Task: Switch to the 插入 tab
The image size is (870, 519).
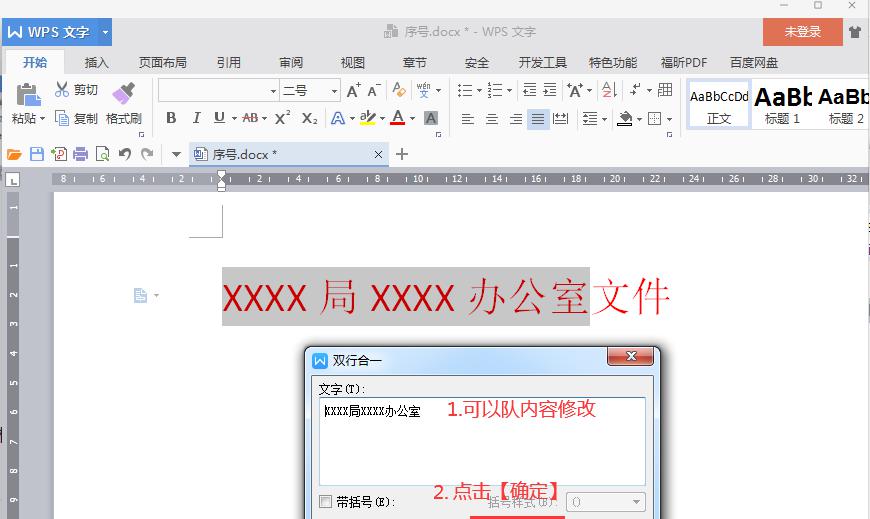Action: tap(97, 63)
